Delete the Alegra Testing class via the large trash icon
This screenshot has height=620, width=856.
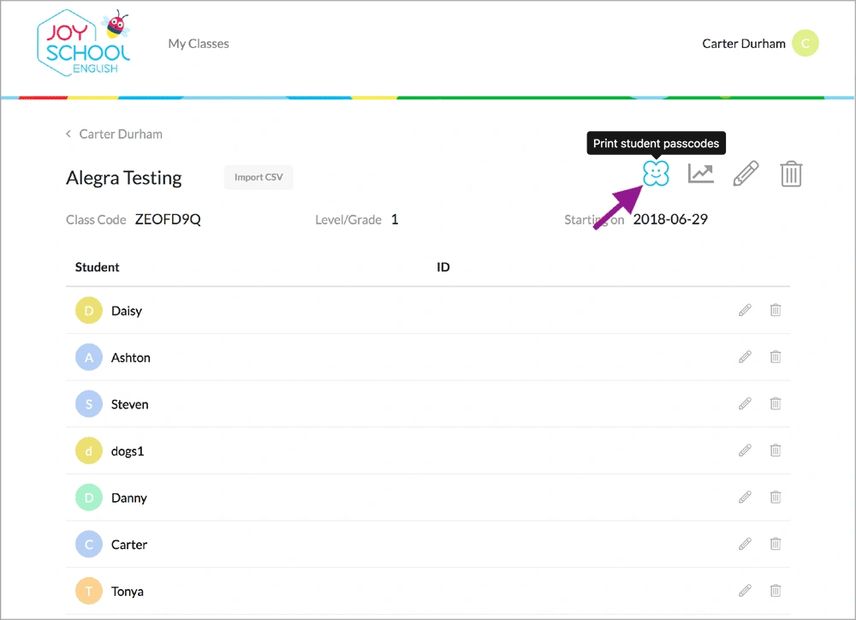point(791,174)
